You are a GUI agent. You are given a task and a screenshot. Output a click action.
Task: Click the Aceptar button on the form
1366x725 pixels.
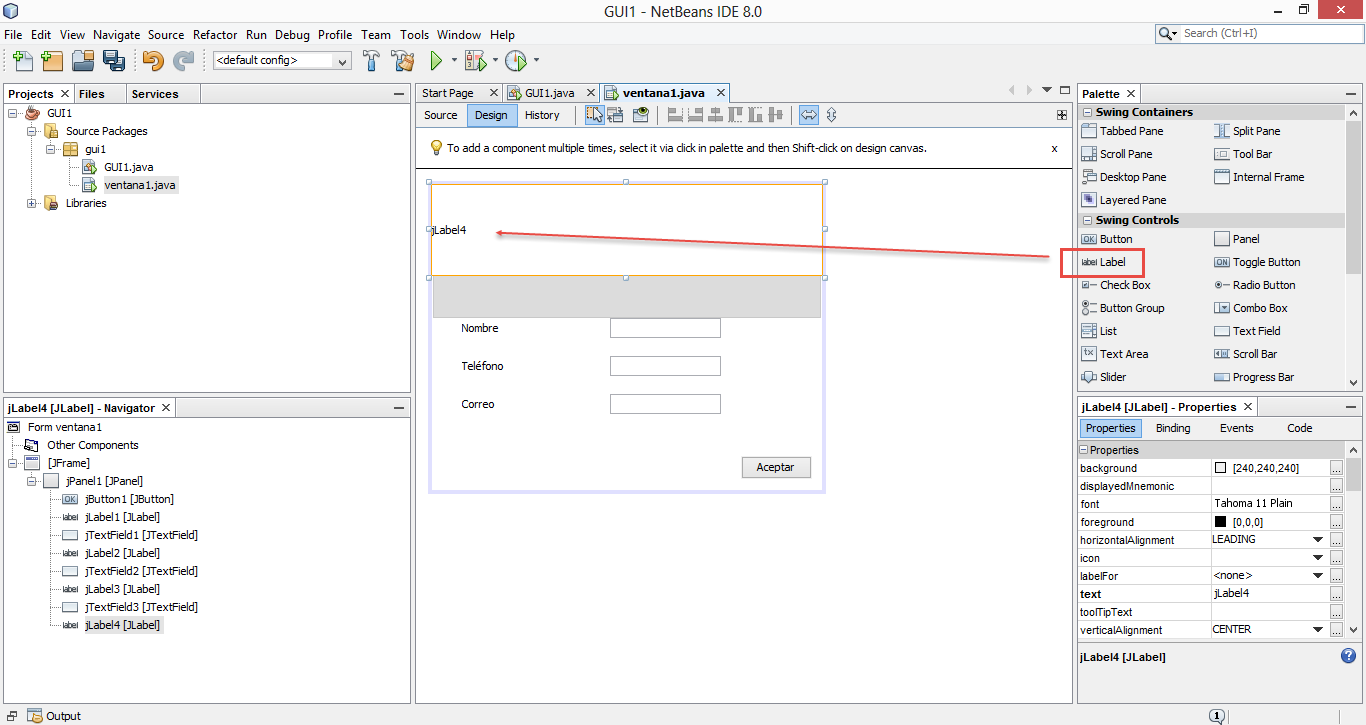click(776, 467)
